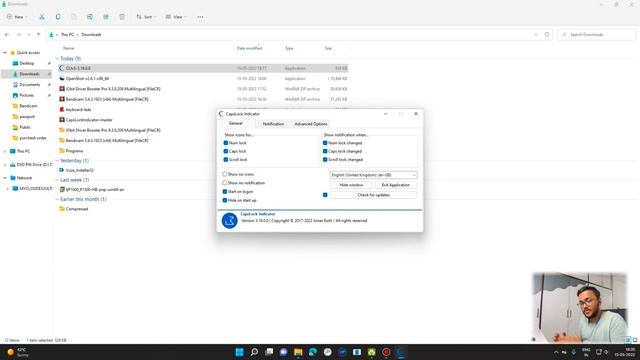The image size is (640, 360).
Task: Open the Windows Start menu
Action: [240, 352]
